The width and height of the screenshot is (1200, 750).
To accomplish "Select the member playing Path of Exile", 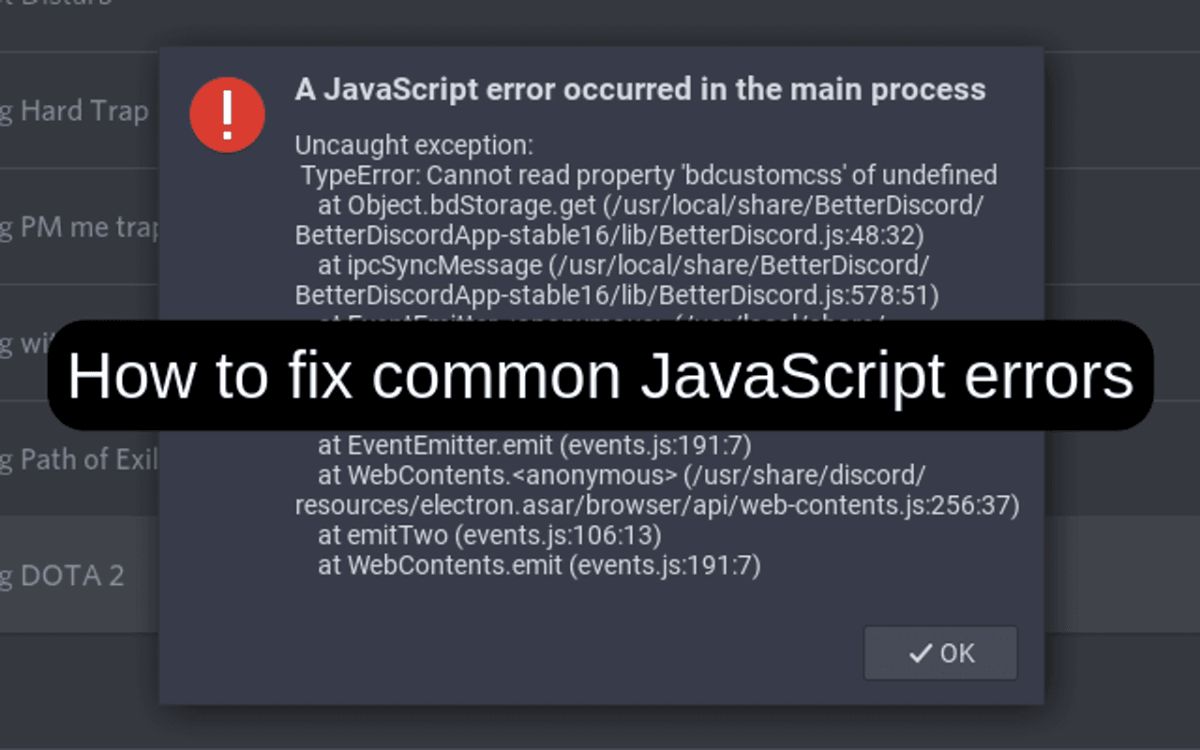I will pos(80,459).
